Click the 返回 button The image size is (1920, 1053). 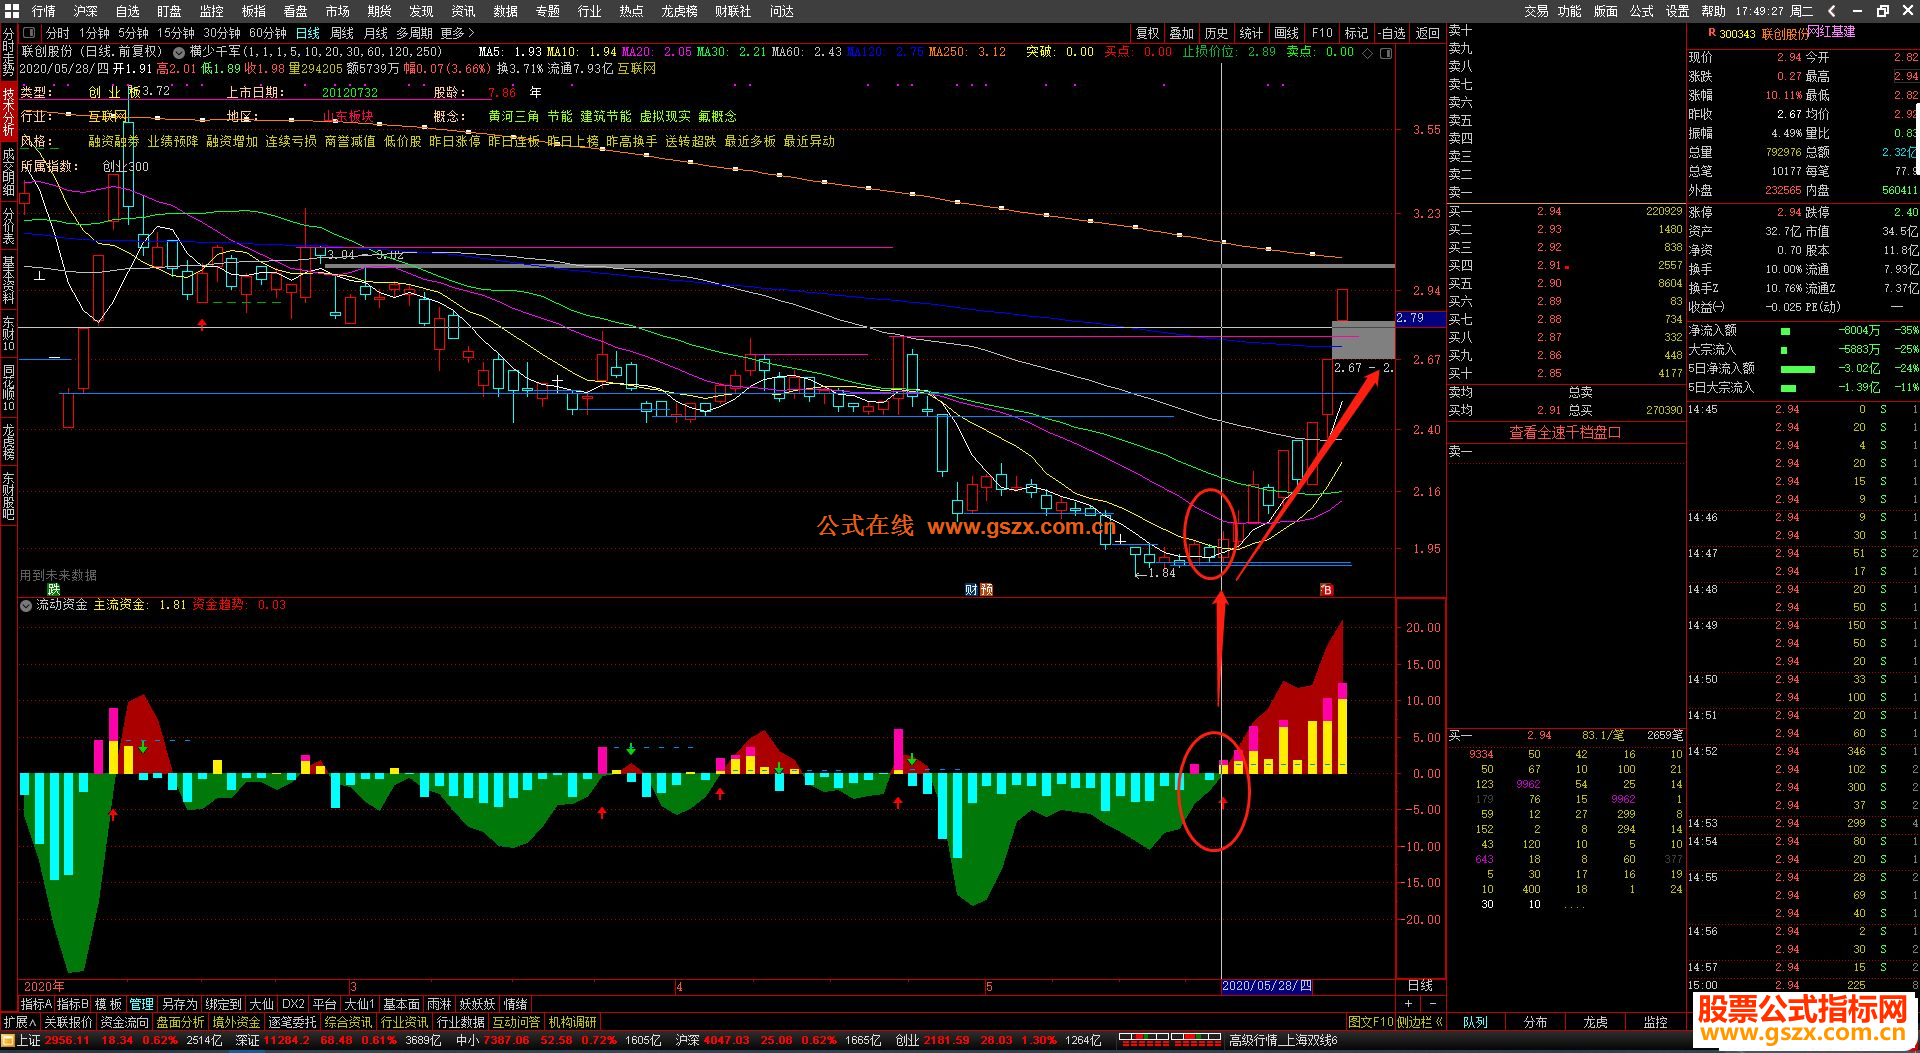(1427, 33)
